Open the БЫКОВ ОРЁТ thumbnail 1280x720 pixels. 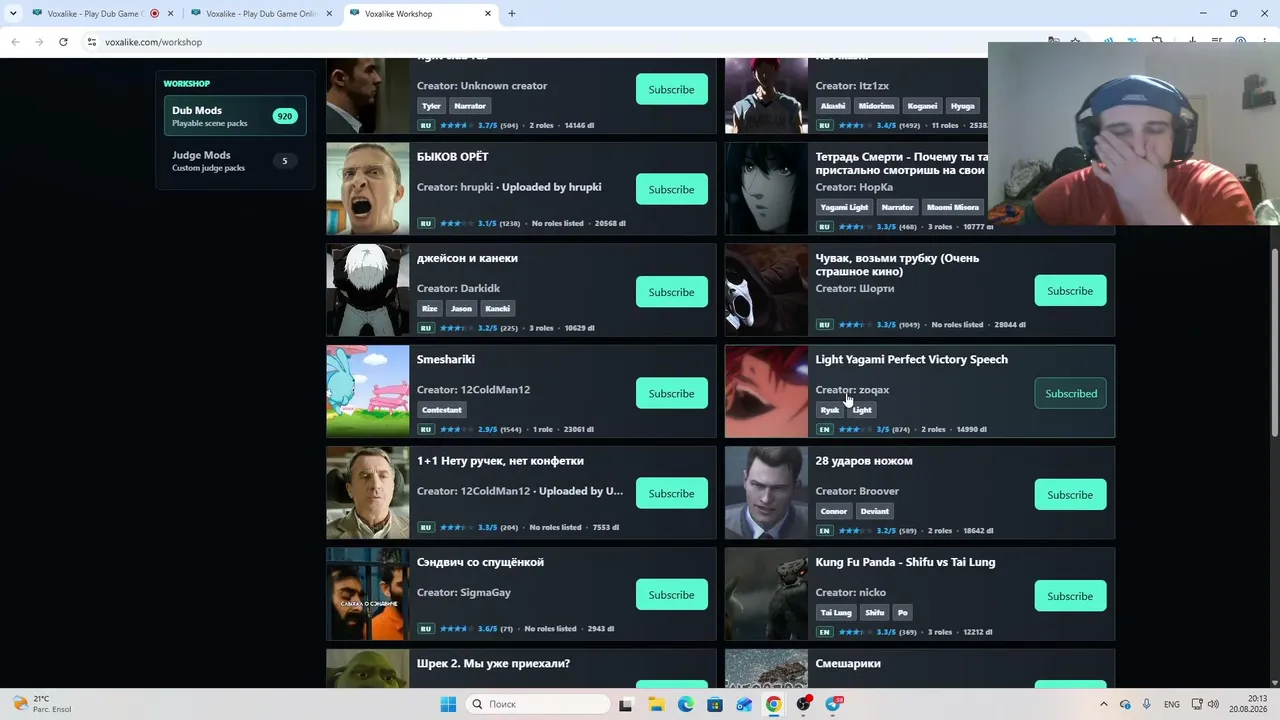point(368,189)
